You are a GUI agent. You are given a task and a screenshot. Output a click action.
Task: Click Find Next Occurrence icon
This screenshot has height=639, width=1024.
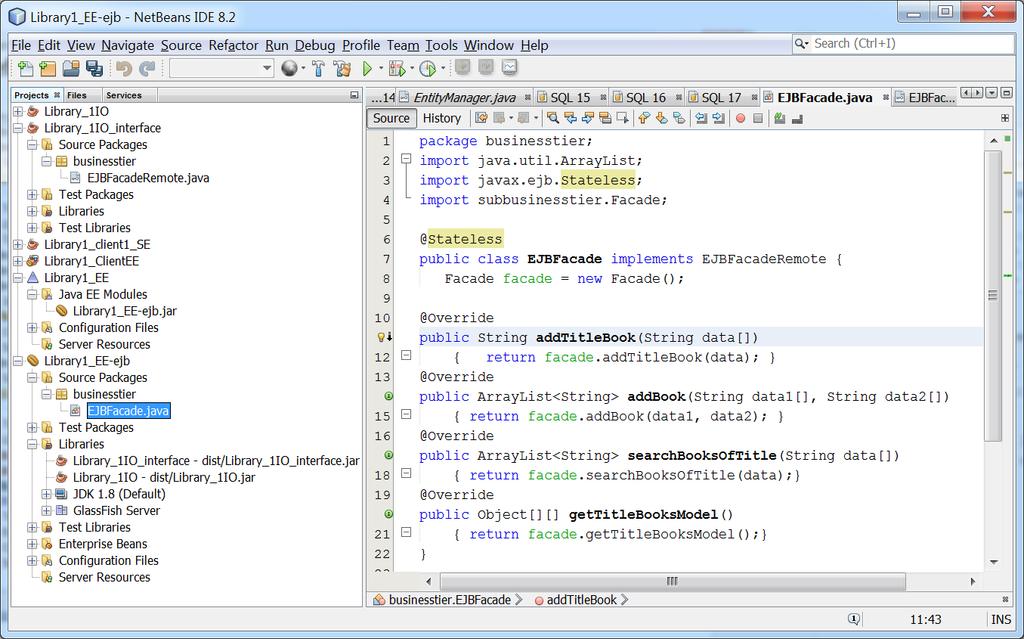pos(588,118)
